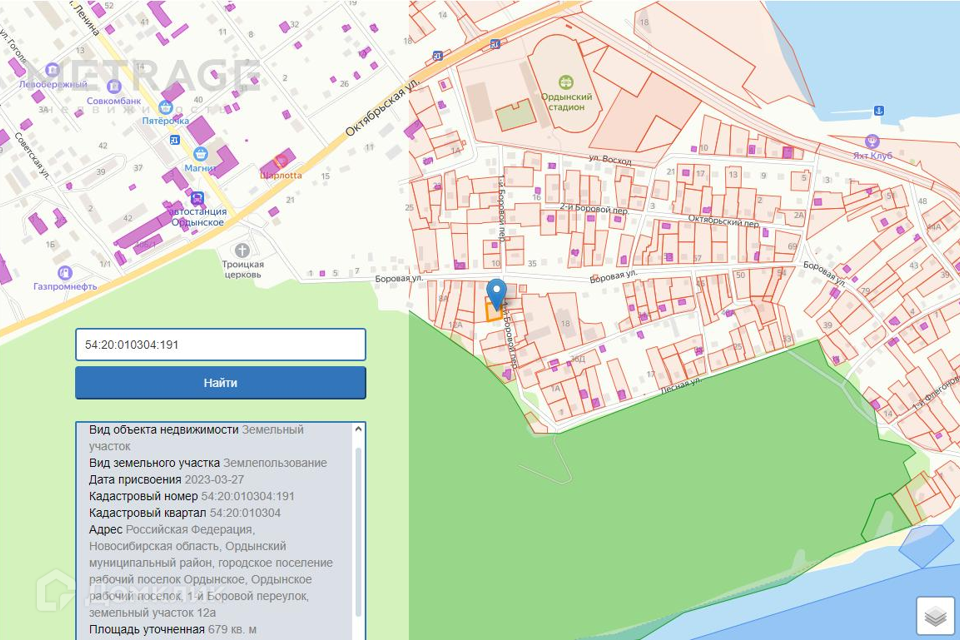Click the Шарлотта cafe marker

281,160
